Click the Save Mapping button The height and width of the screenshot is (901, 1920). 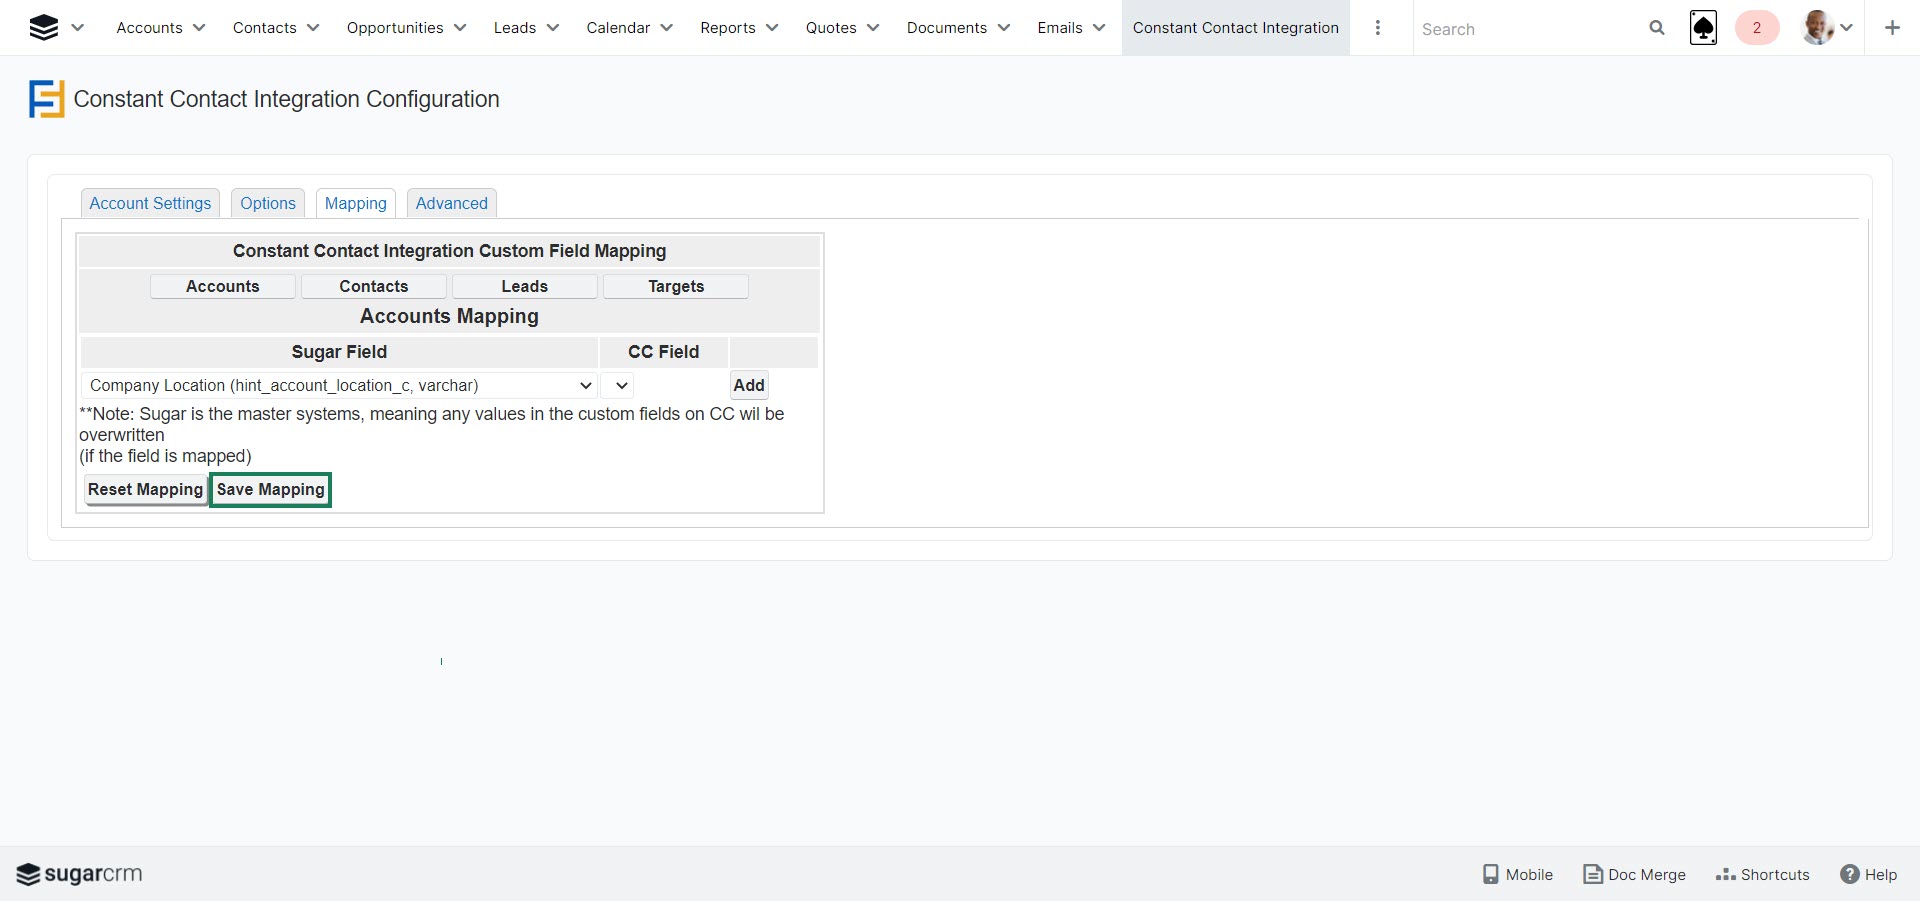click(270, 489)
